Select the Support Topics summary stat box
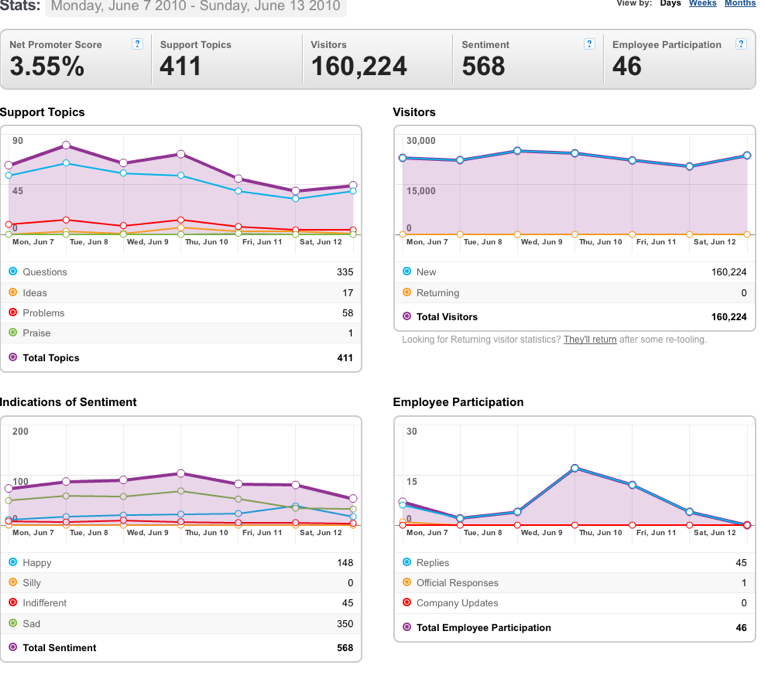765x676 pixels. pyautogui.click(x=227, y=60)
